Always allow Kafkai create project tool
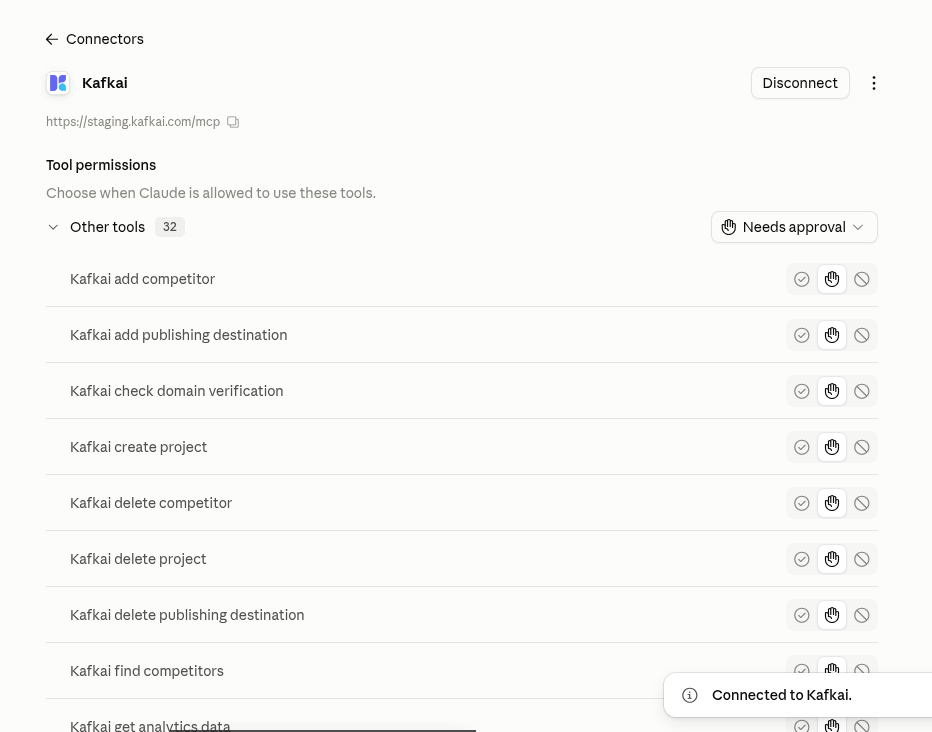 [802, 447]
